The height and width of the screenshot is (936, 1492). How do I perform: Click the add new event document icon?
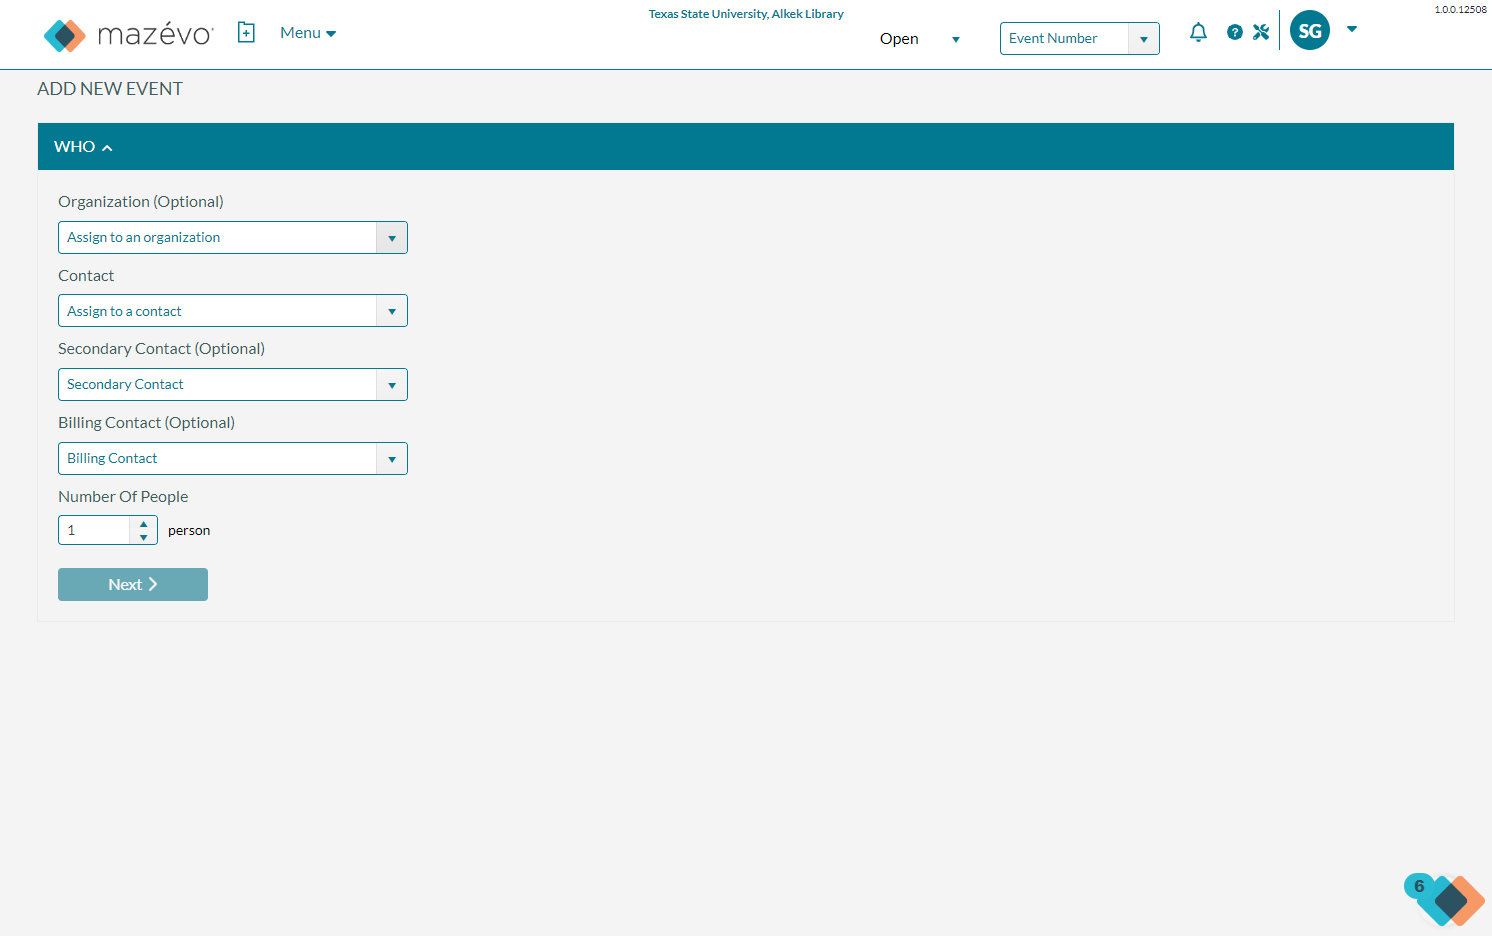[x=246, y=33]
